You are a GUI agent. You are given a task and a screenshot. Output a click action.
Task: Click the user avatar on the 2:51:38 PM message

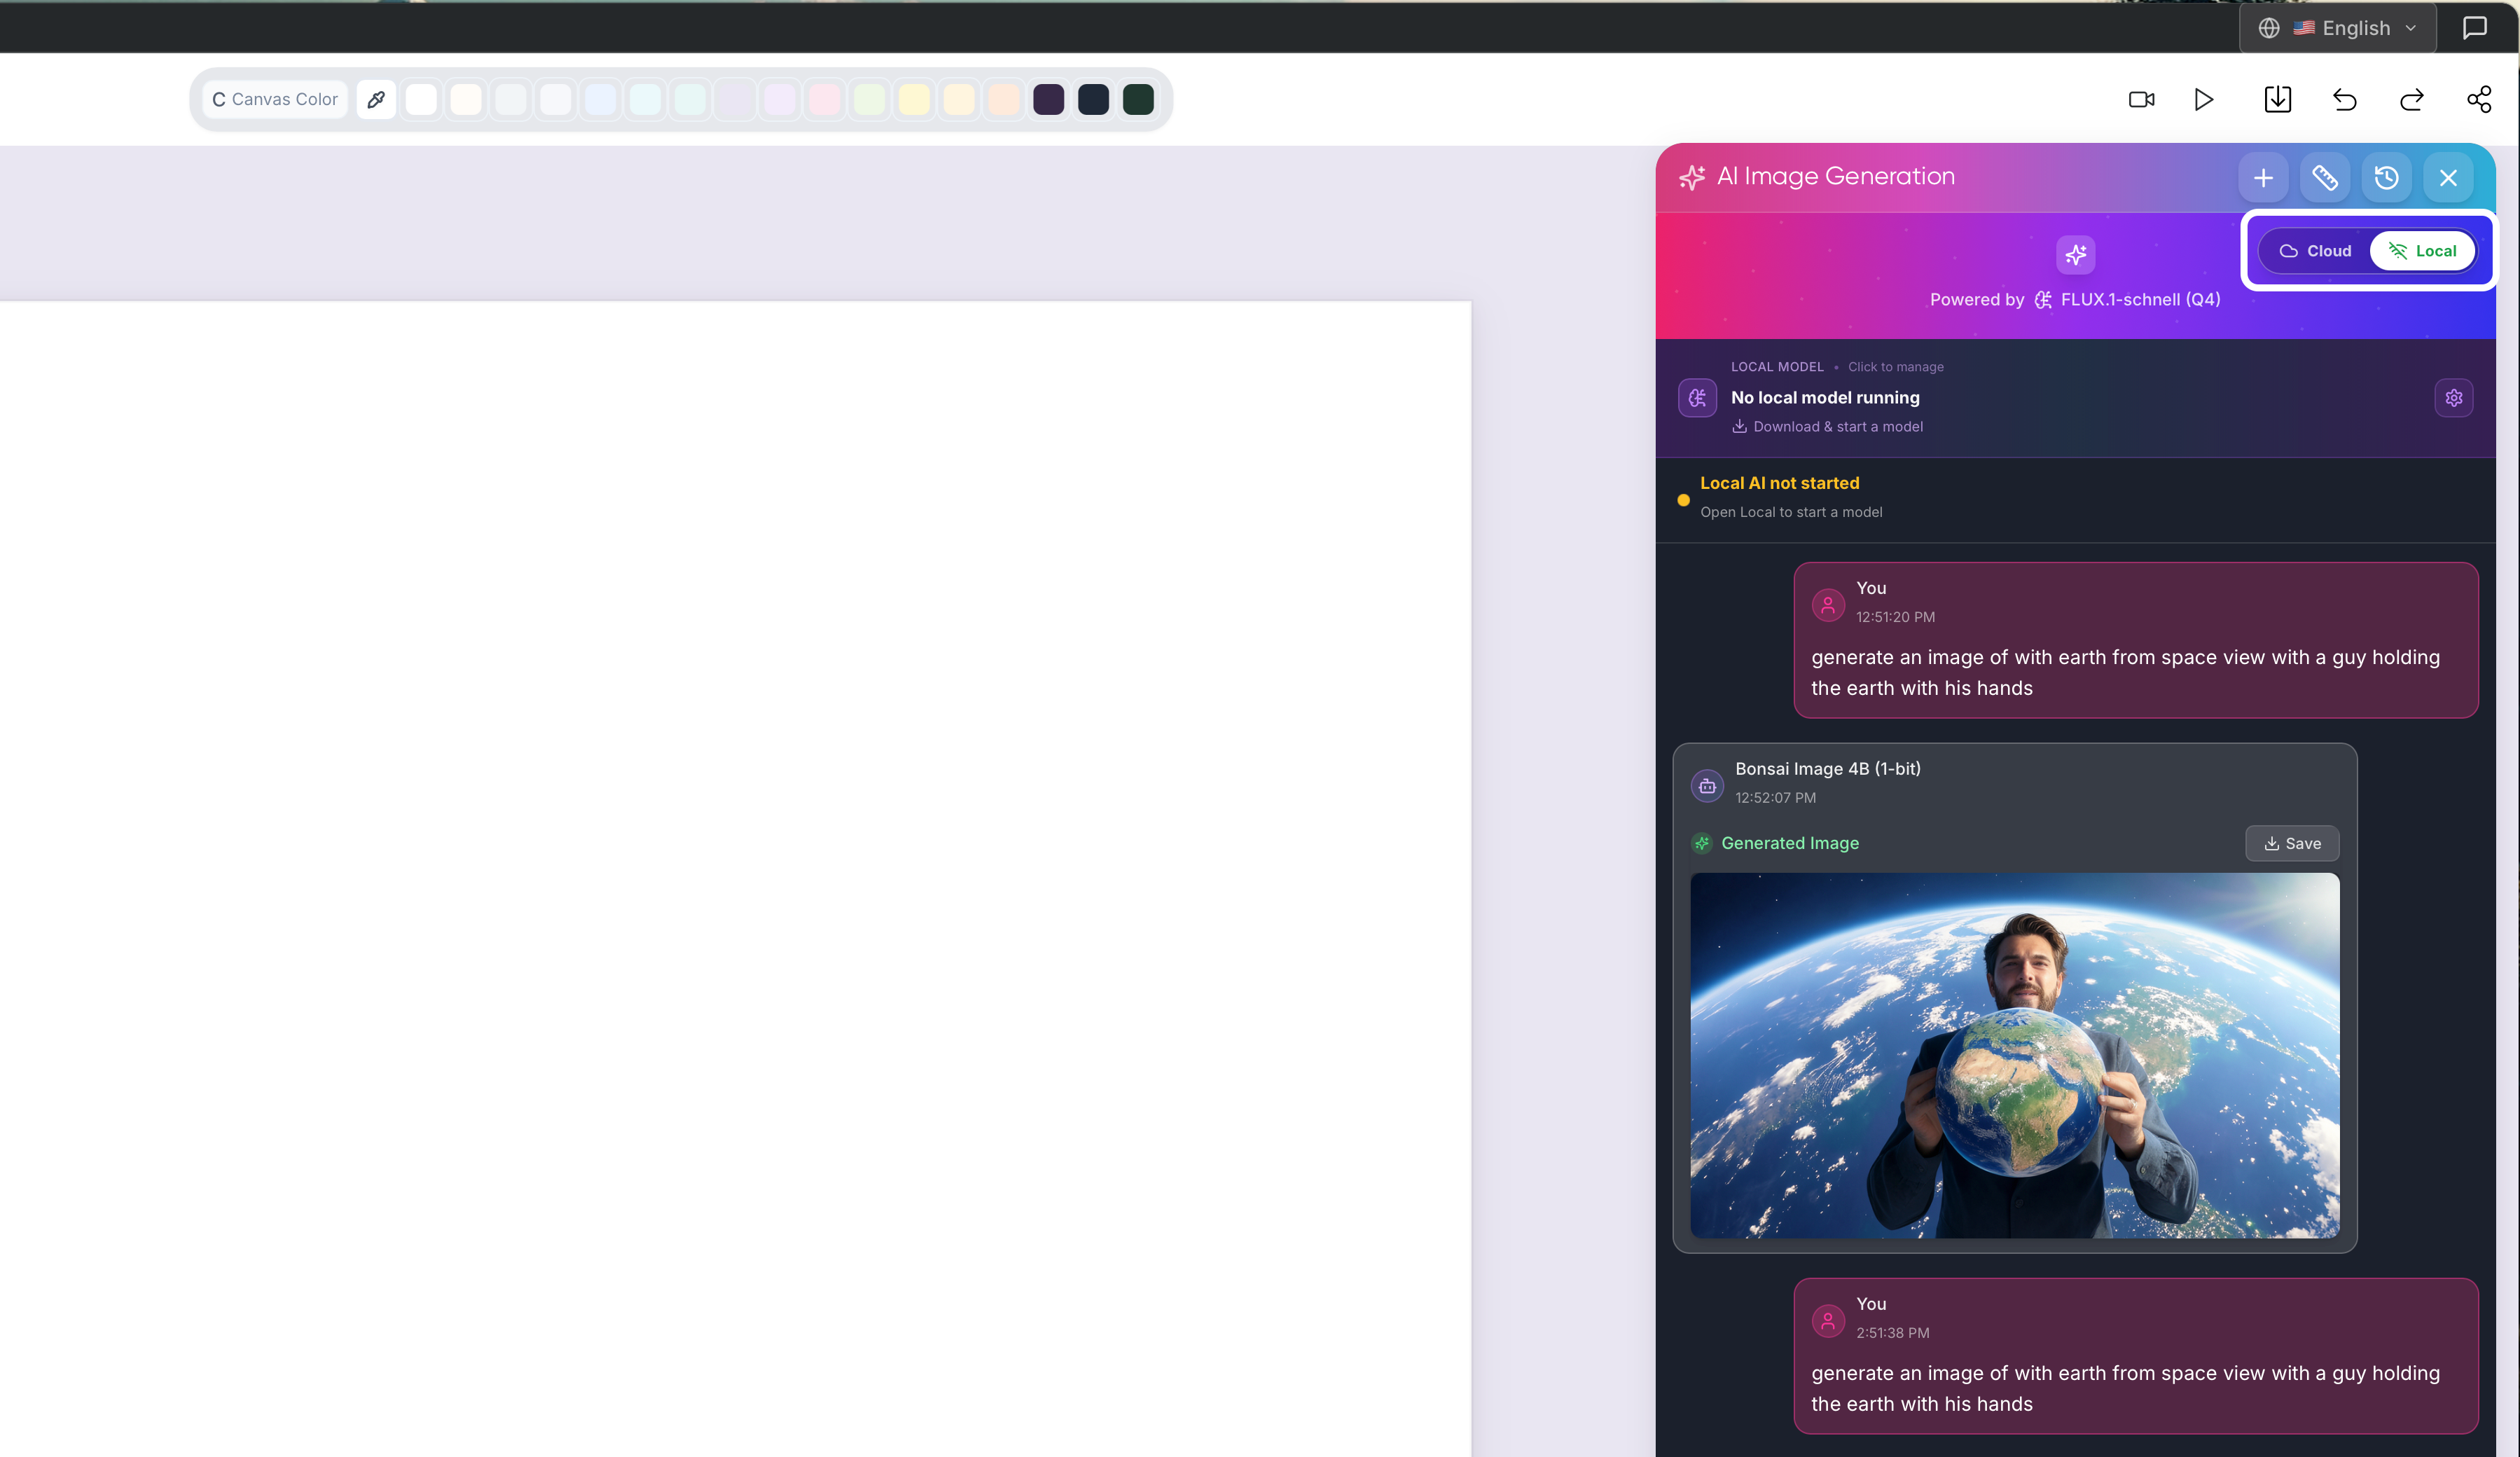tap(1828, 1320)
